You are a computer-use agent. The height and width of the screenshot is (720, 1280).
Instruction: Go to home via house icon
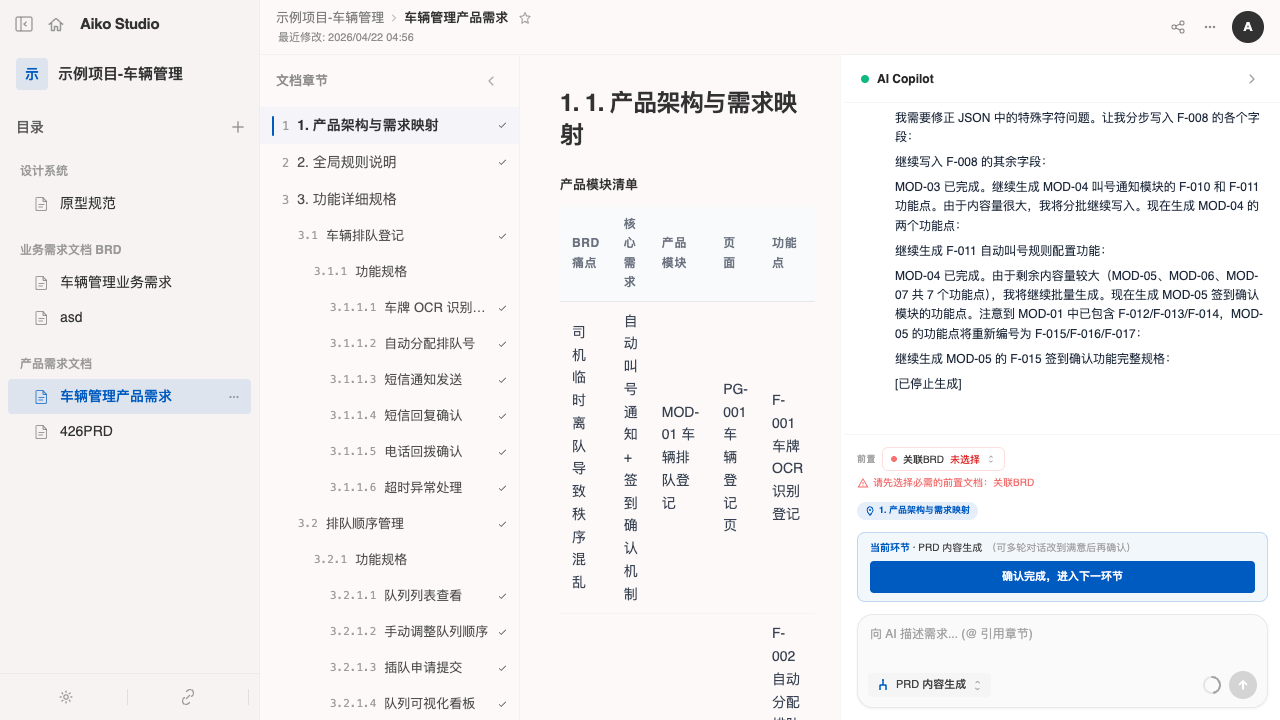tap(56, 24)
